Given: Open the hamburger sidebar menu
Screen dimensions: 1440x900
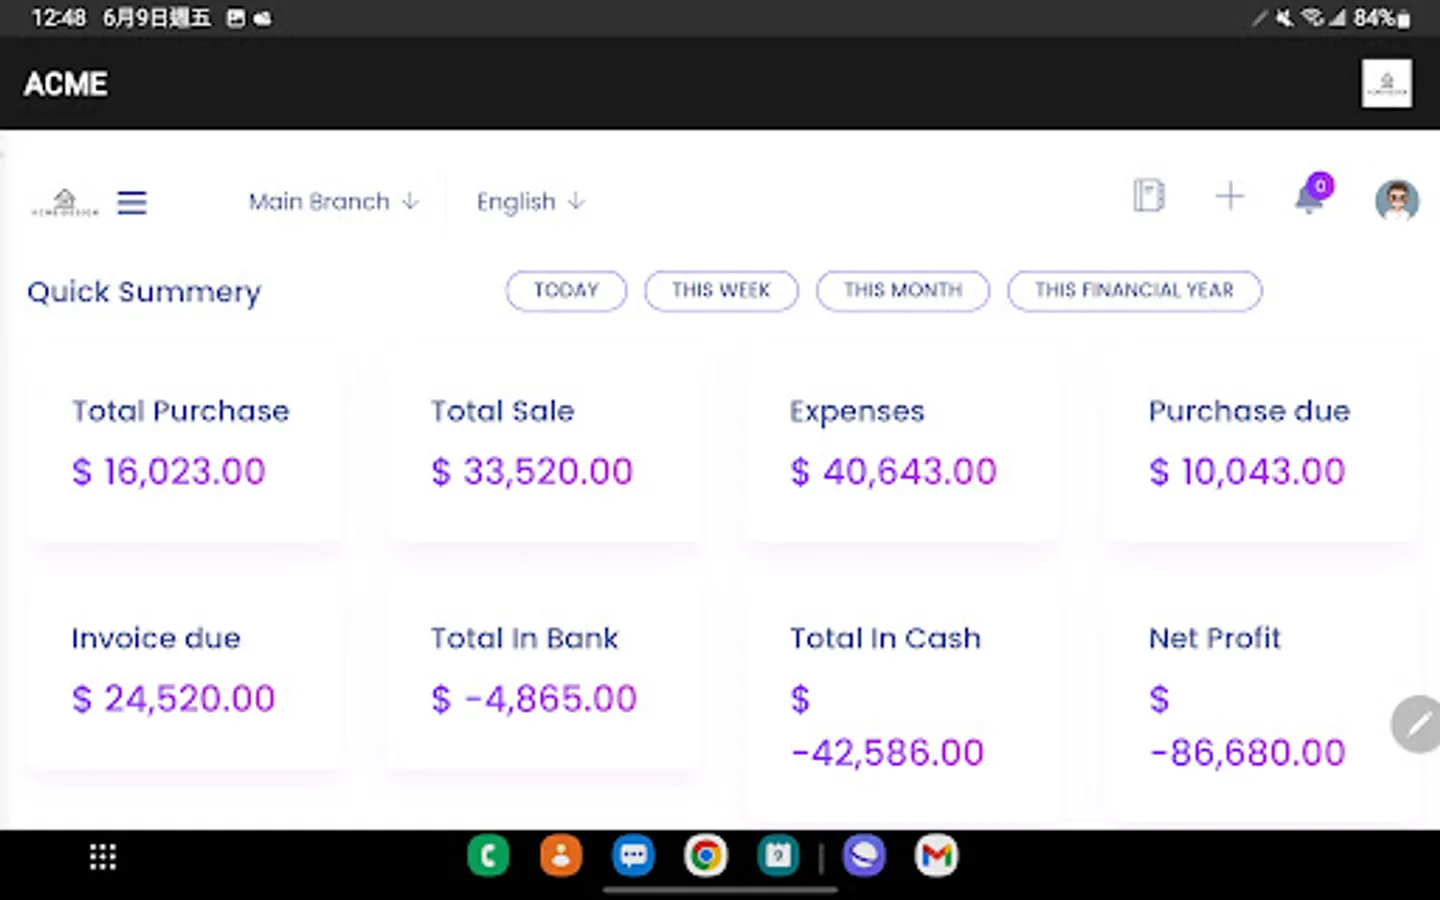Looking at the screenshot, I should point(132,203).
